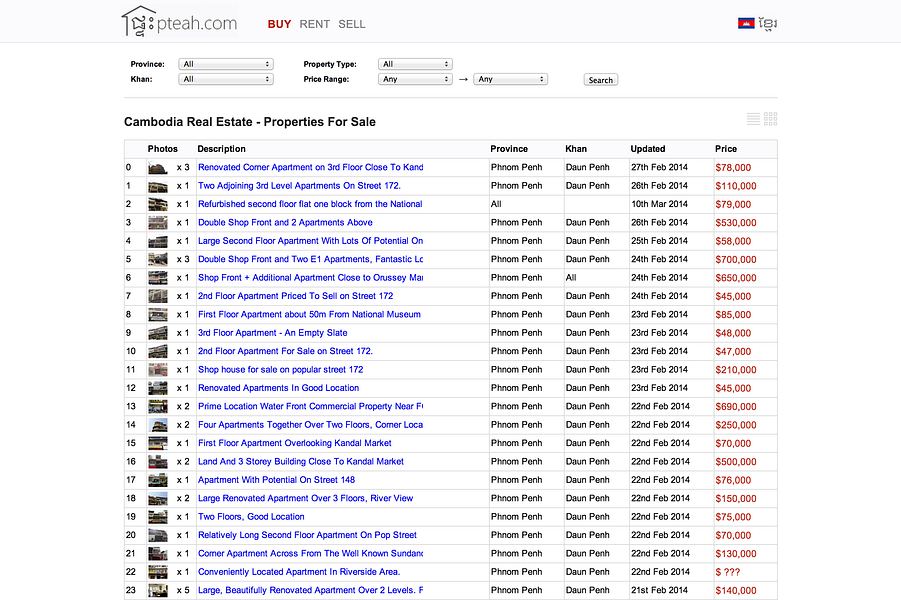Open thumbnail for Double Shop Front and 2 Apartments

(x=157, y=223)
